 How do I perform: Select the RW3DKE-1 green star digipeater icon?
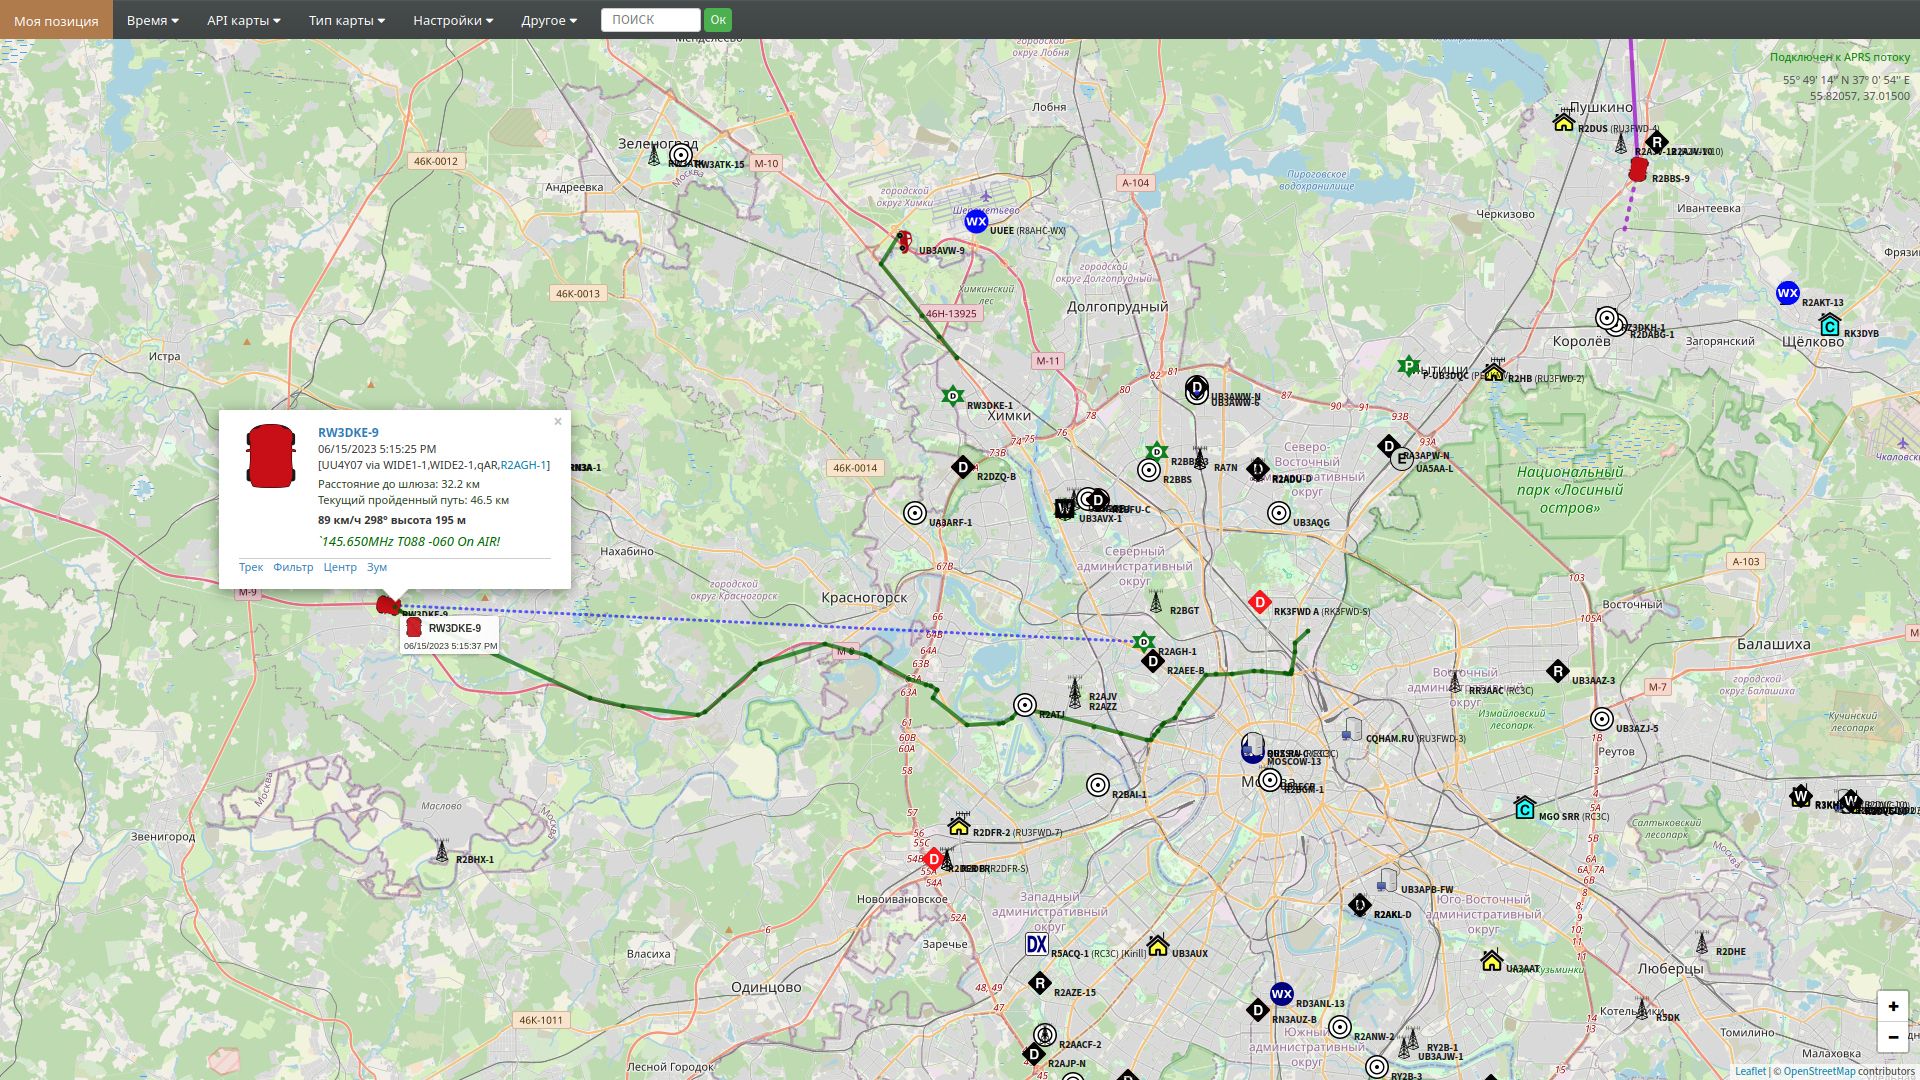(953, 397)
